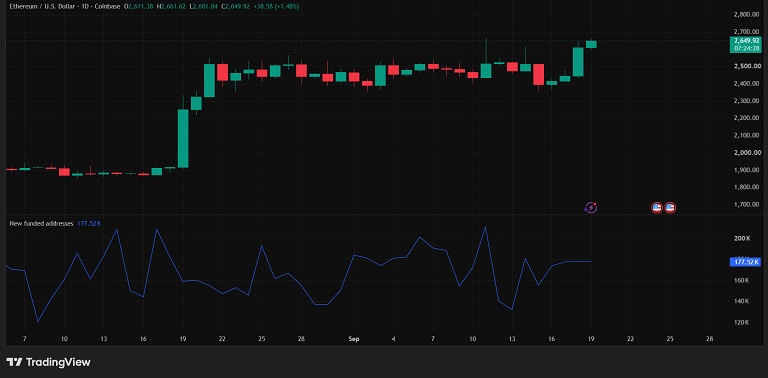Click the 4 date label after Sep
This screenshot has height=378, width=768.
393,339
